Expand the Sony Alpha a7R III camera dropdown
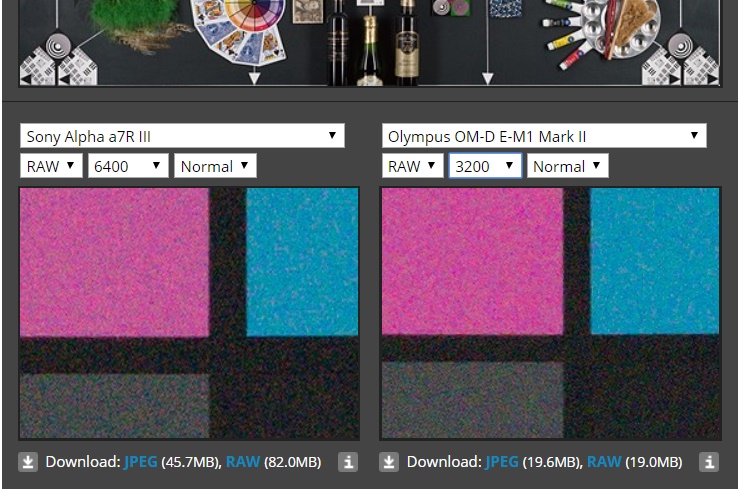This screenshot has width=738, height=489. click(182, 136)
